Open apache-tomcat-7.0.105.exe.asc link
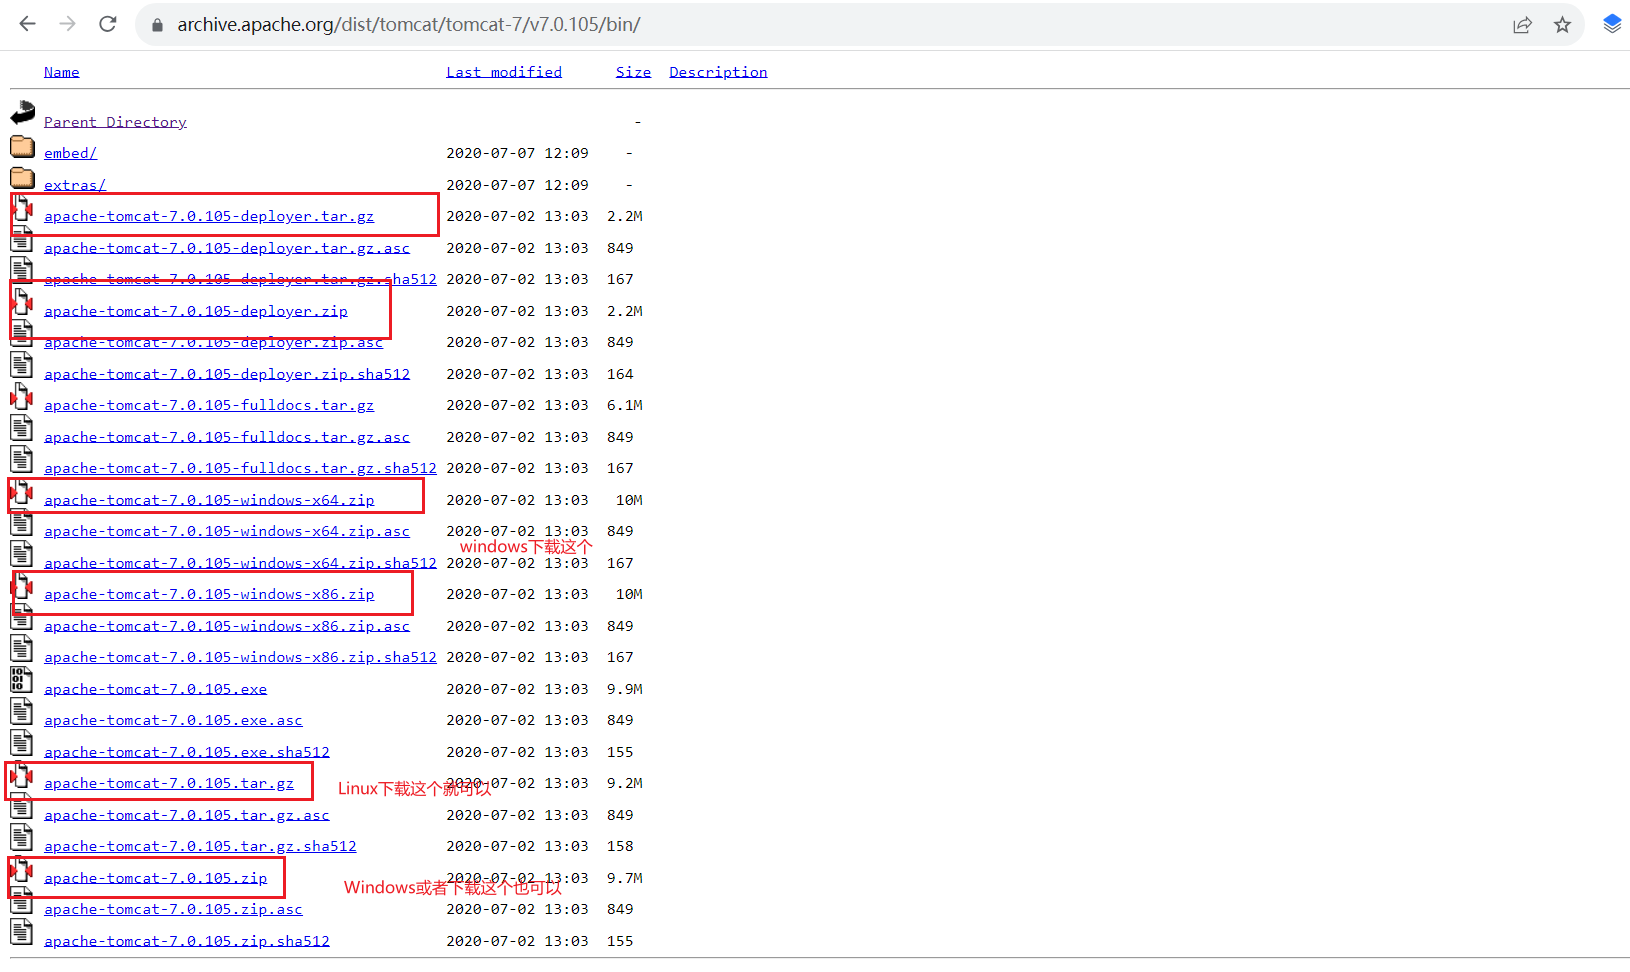Image resolution: width=1630 pixels, height=972 pixels. pyautogui.click(x=173, y=720)
